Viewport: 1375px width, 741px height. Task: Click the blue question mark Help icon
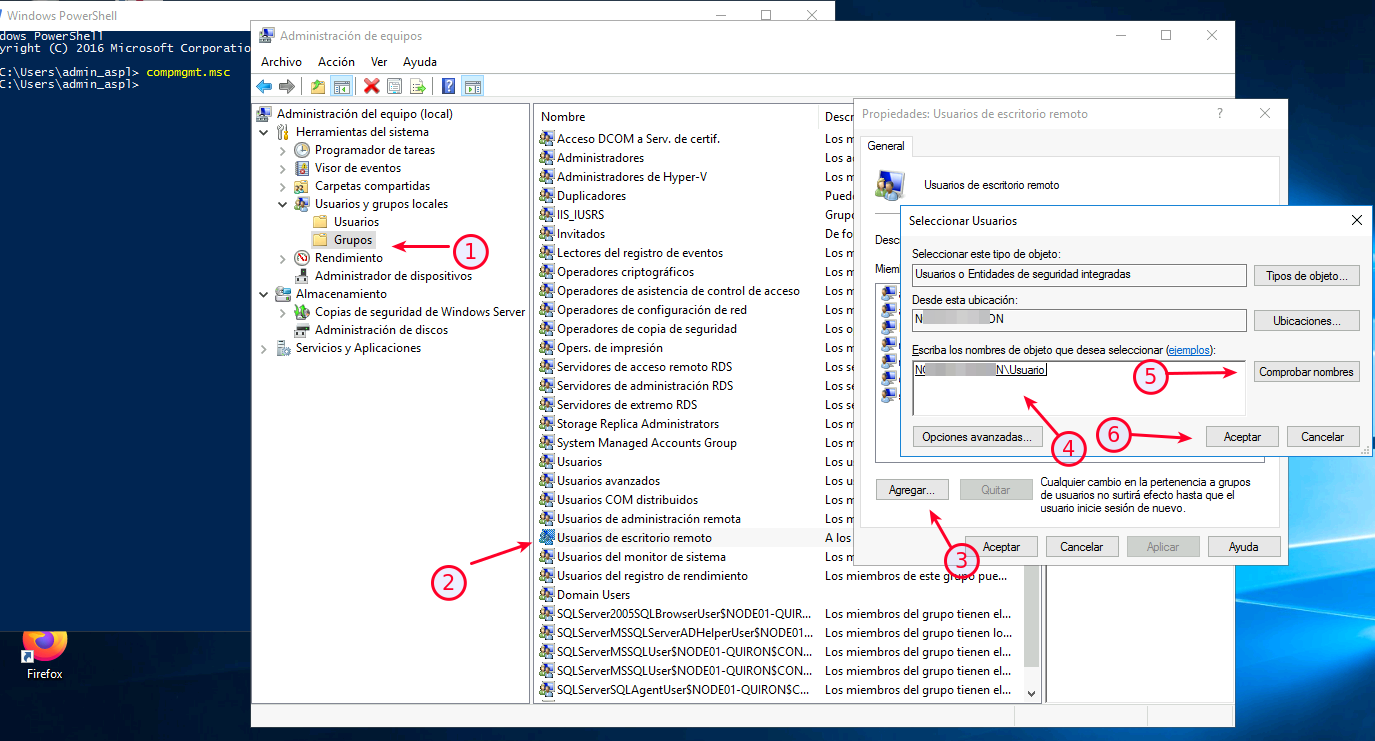click(449, 87)
